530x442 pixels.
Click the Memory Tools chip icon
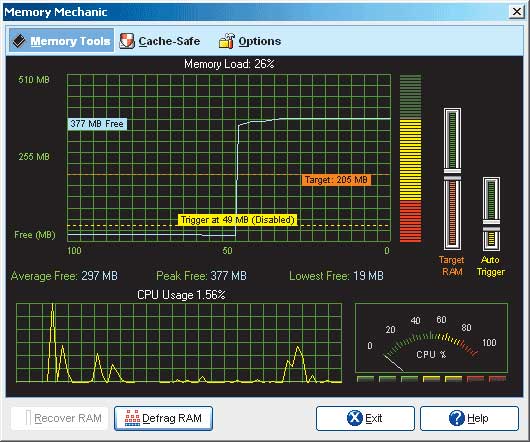[19, 41]
